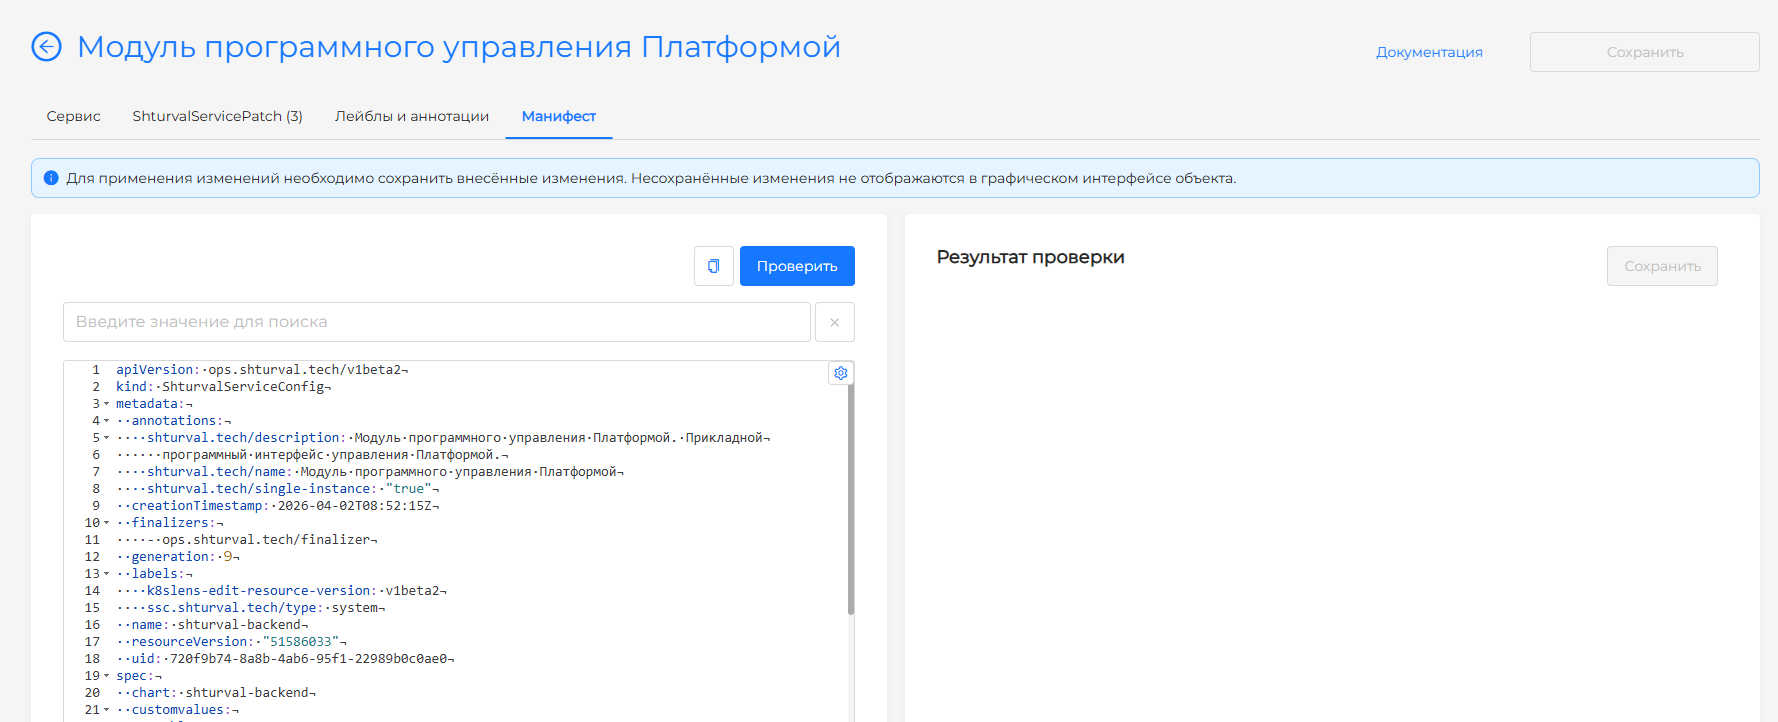Go back using the circled arrow icon
The width and height of the screenshot is (1778, 722).
point(47,47)
